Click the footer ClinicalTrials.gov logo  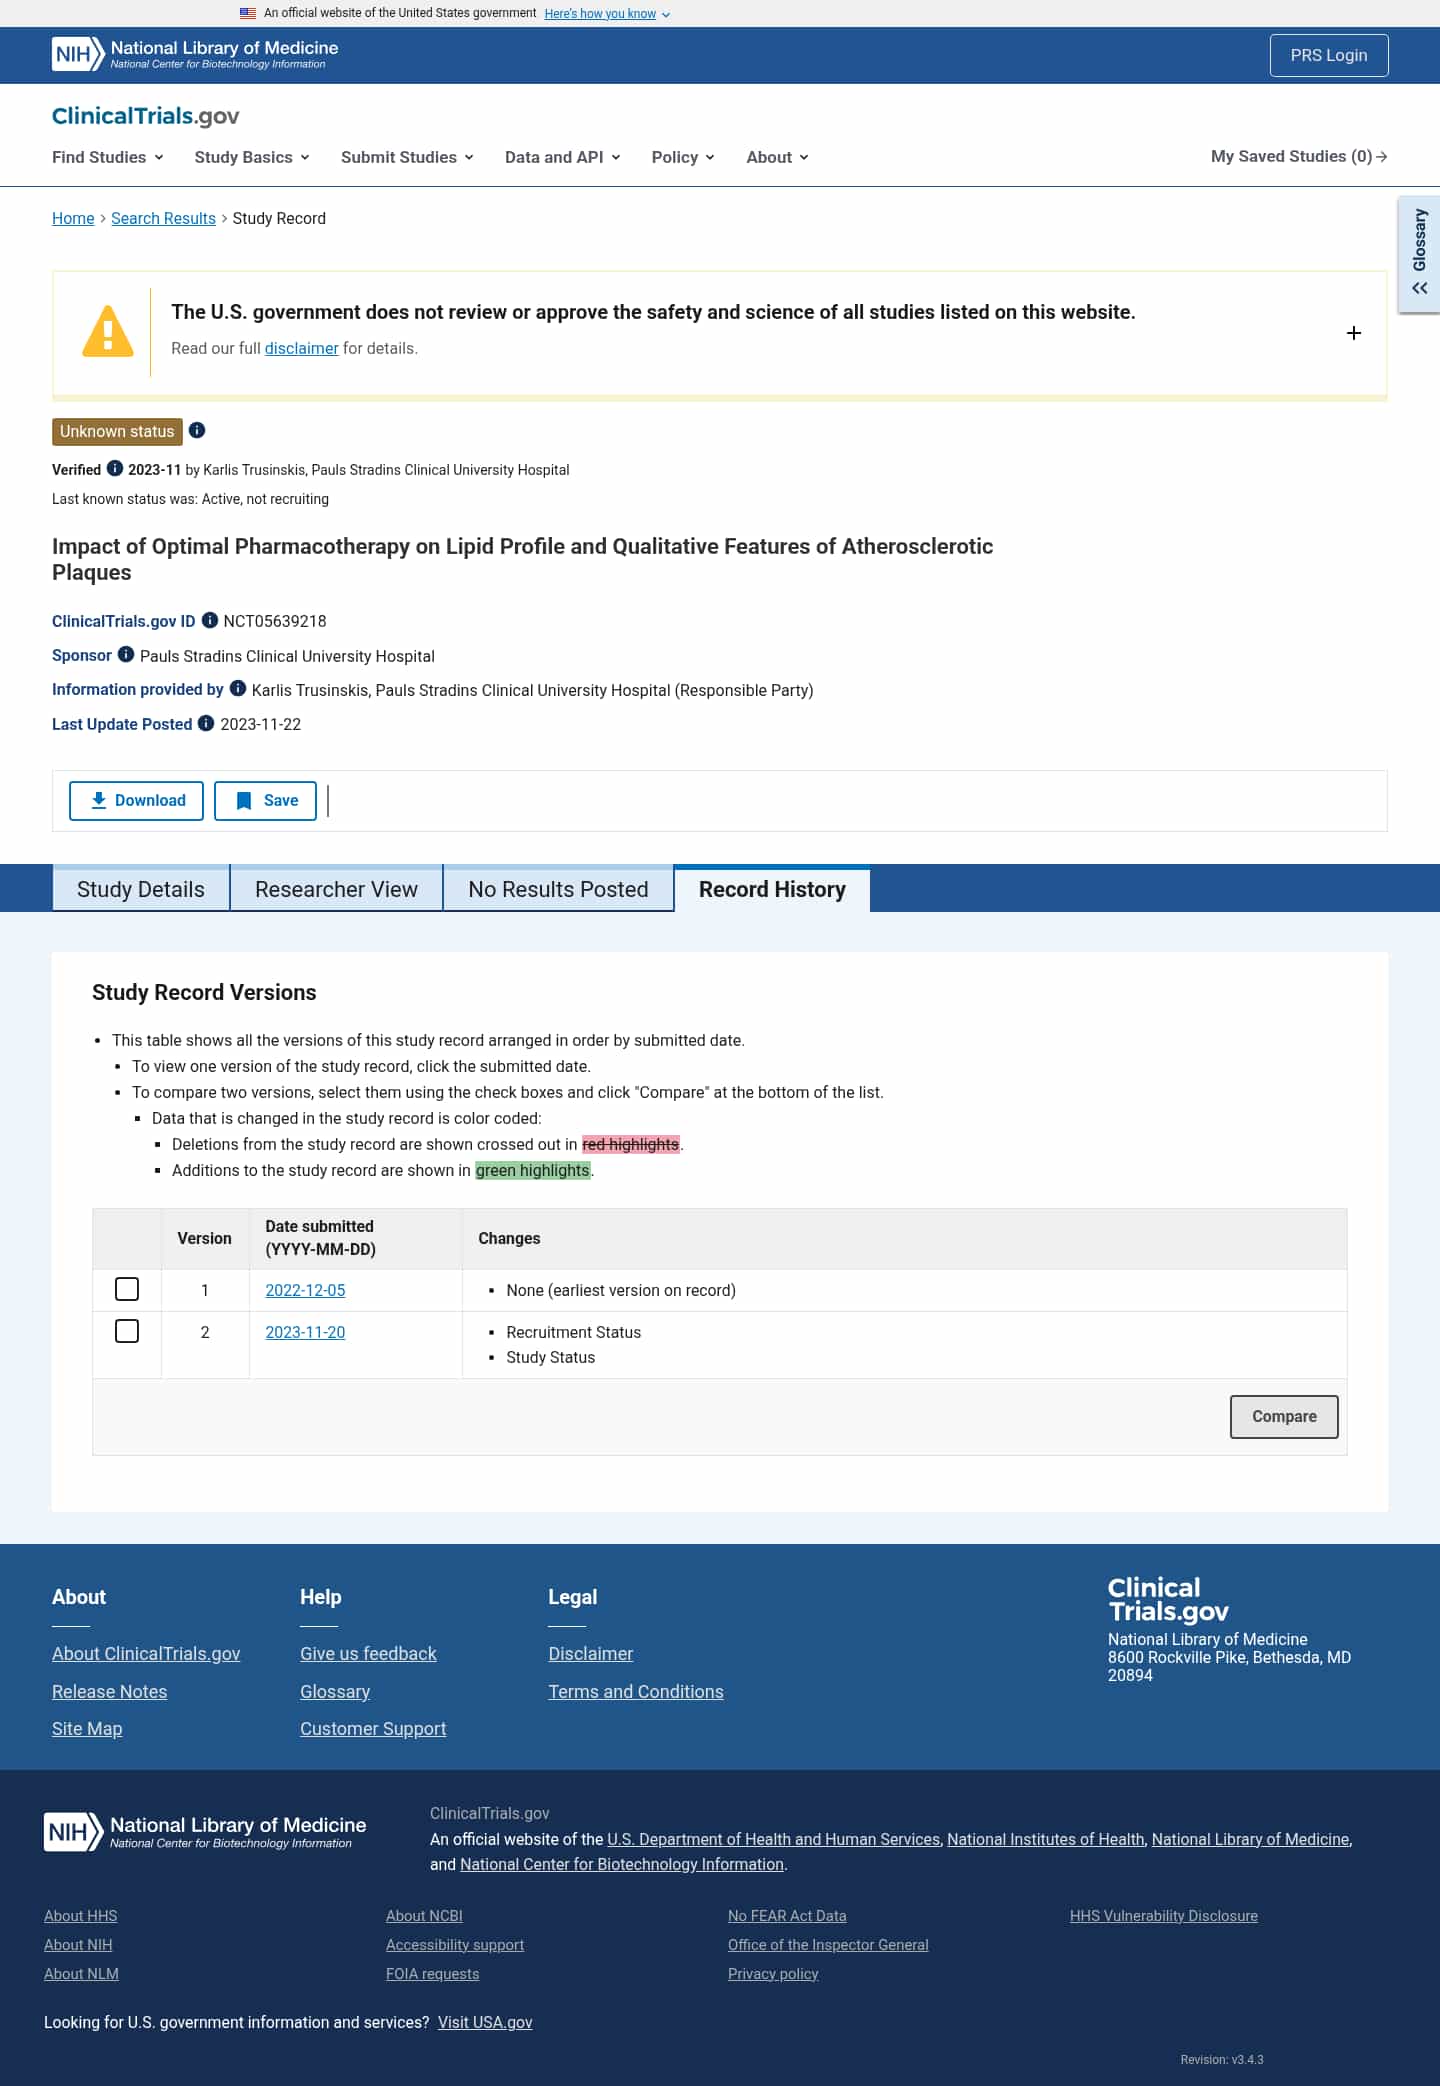[1168, 1599]
